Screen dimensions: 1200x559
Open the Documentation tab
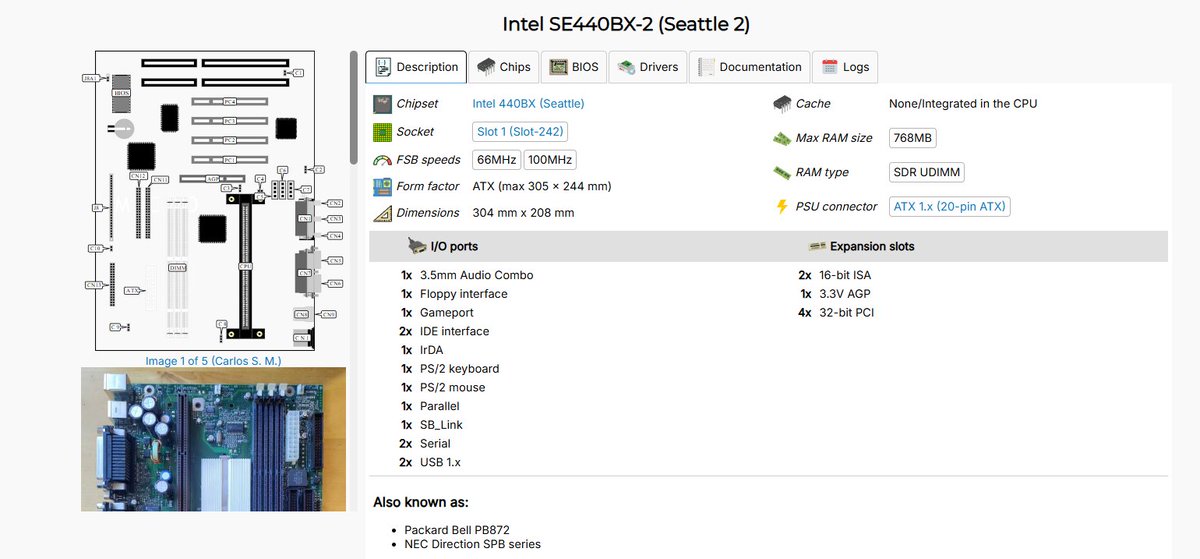point(750,67)
